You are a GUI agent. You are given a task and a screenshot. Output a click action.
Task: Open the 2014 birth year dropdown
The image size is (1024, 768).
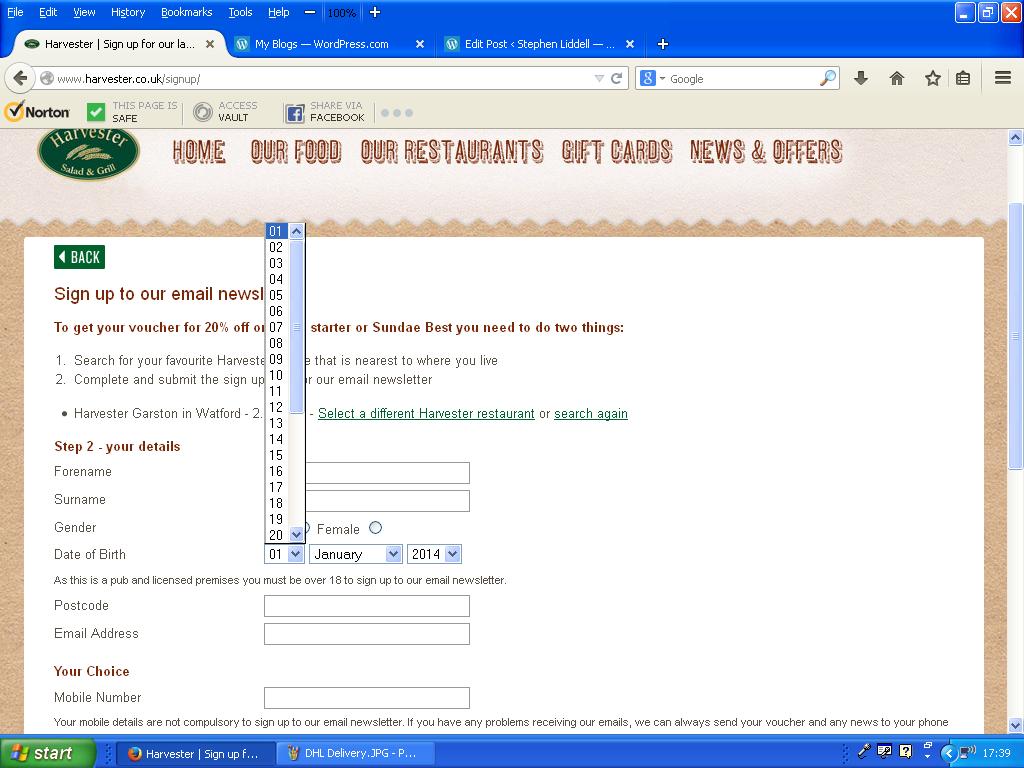pyautogui.click(x=434, y=554)
